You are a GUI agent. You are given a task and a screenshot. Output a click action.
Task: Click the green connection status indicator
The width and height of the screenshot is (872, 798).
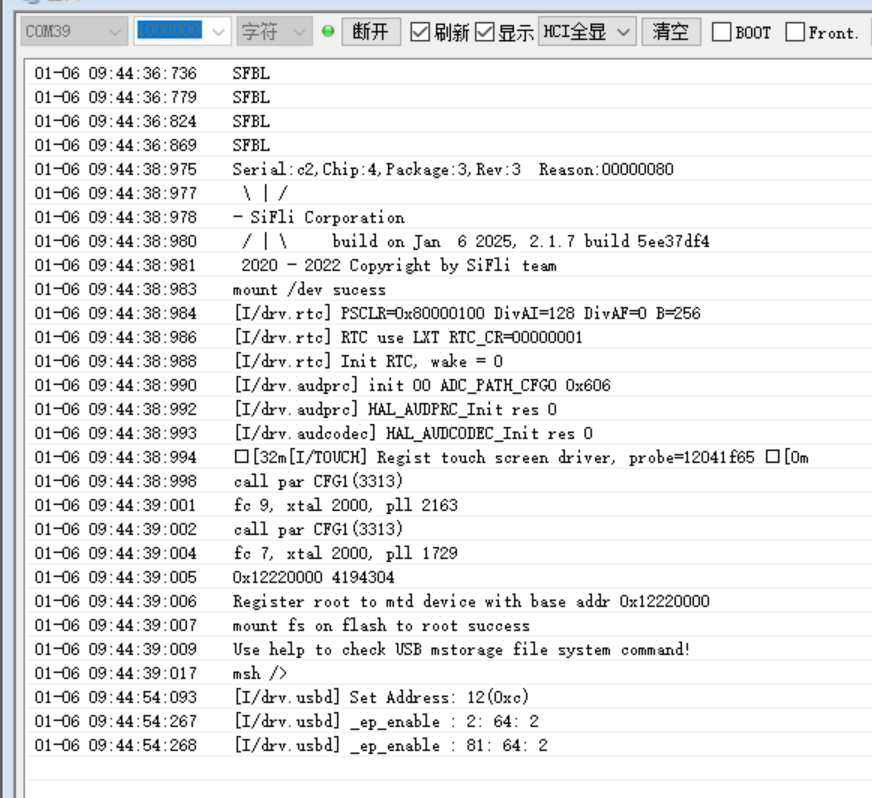[328, 32]
